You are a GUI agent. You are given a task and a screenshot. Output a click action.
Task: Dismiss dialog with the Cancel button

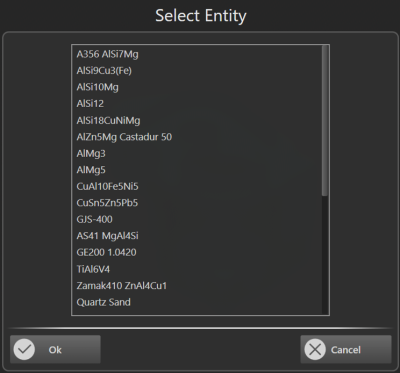tap(346, 349)
